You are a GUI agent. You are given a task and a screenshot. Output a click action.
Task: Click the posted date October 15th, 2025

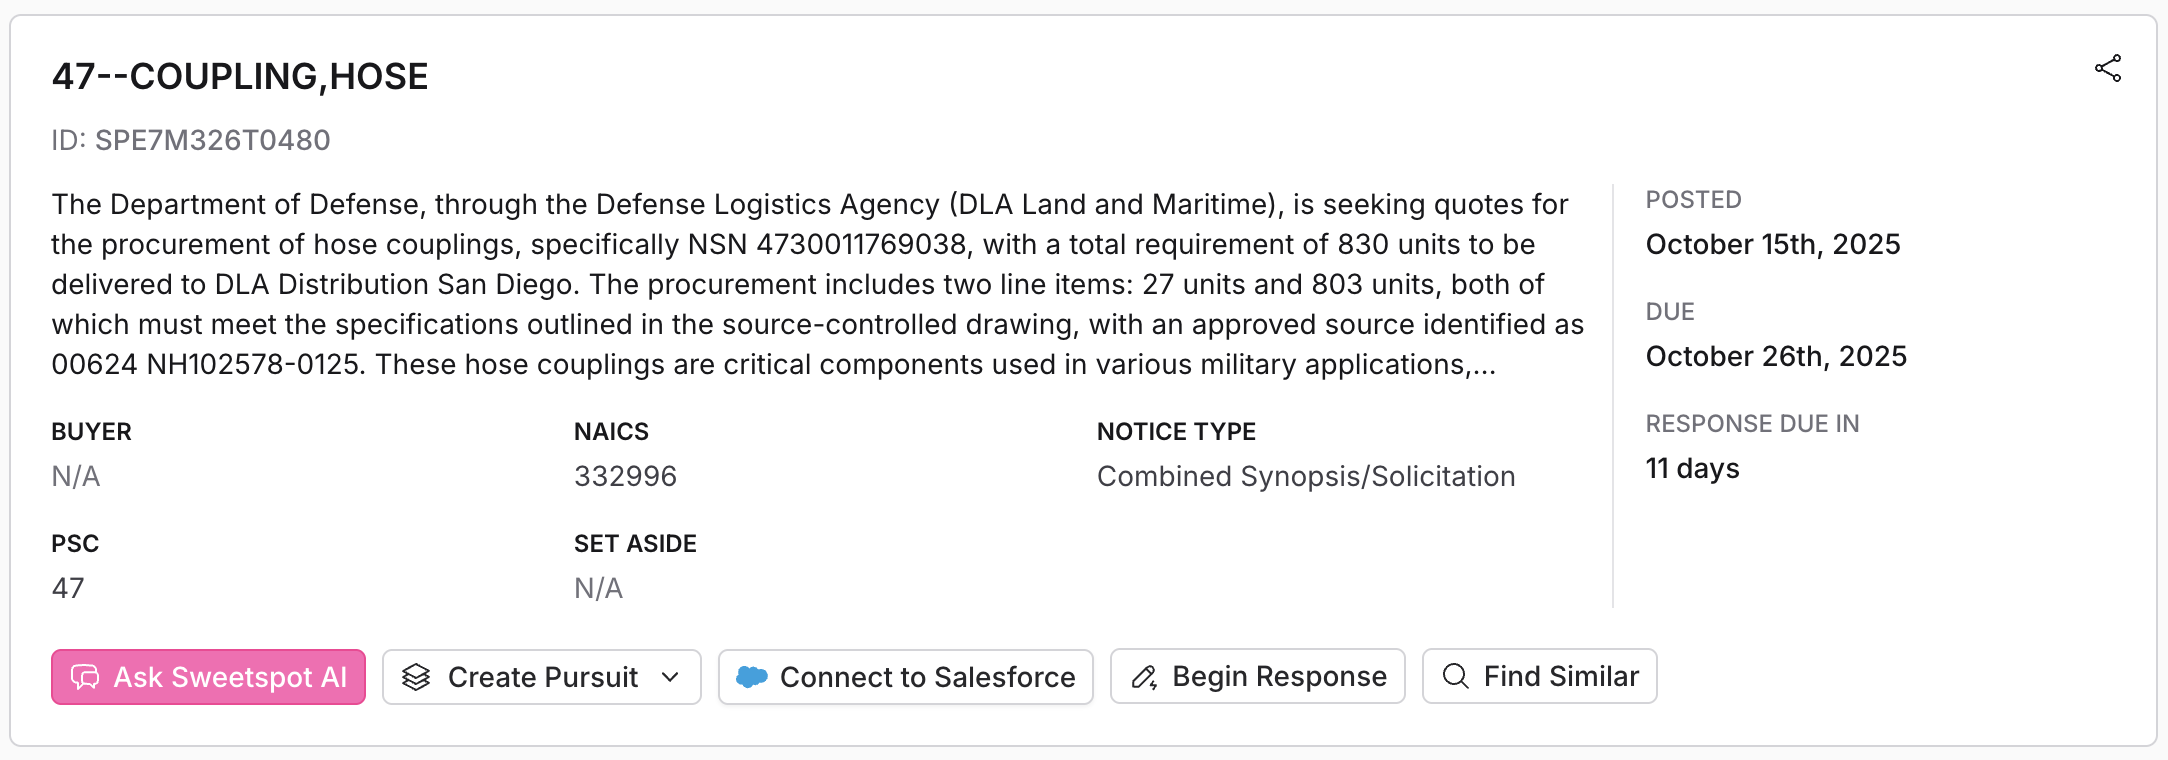(1772, 244)
